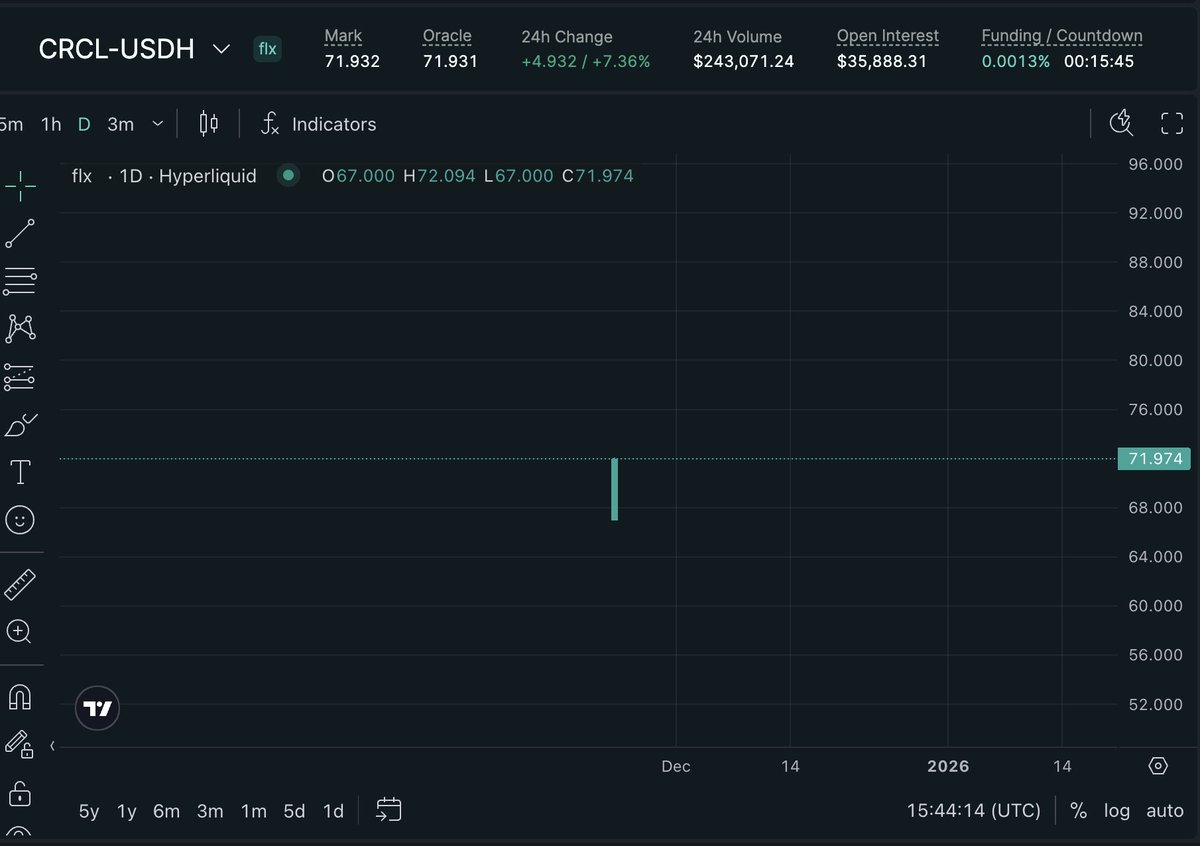Open the TradingView logo link
The image size is (1200, 846).
pos(98,709)
